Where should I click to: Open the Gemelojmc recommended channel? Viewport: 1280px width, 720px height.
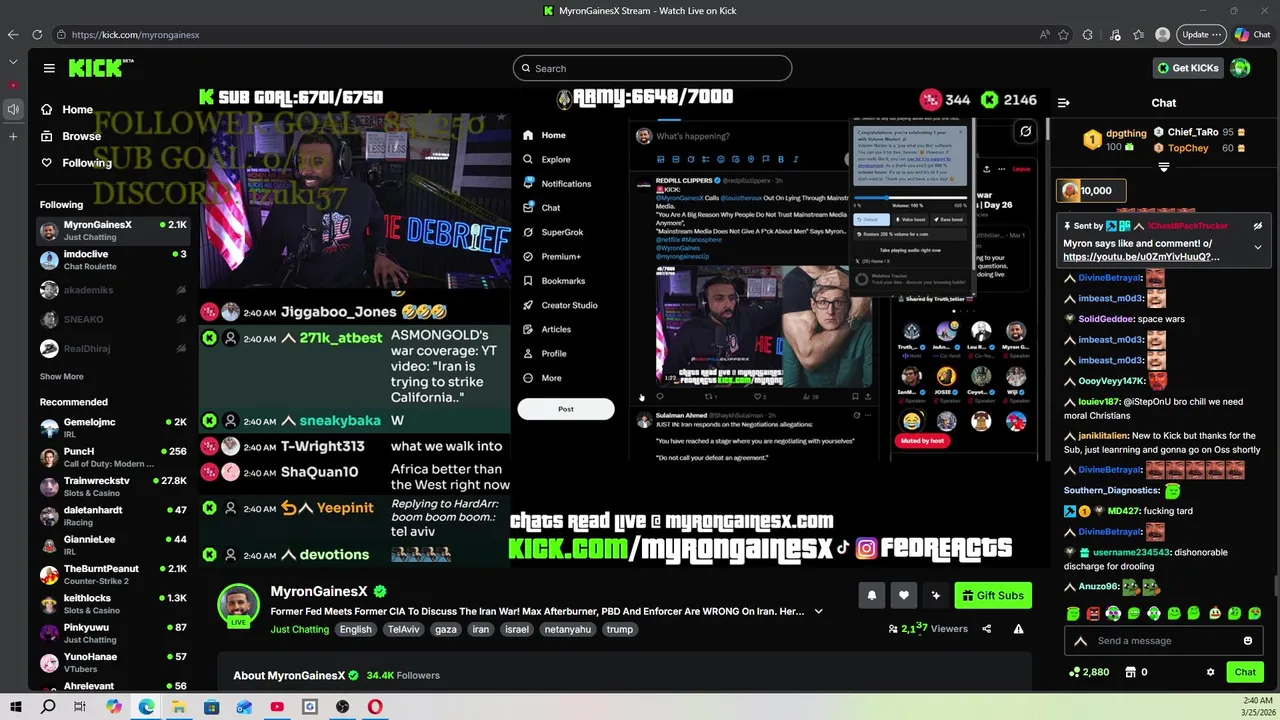pos(113,427)
